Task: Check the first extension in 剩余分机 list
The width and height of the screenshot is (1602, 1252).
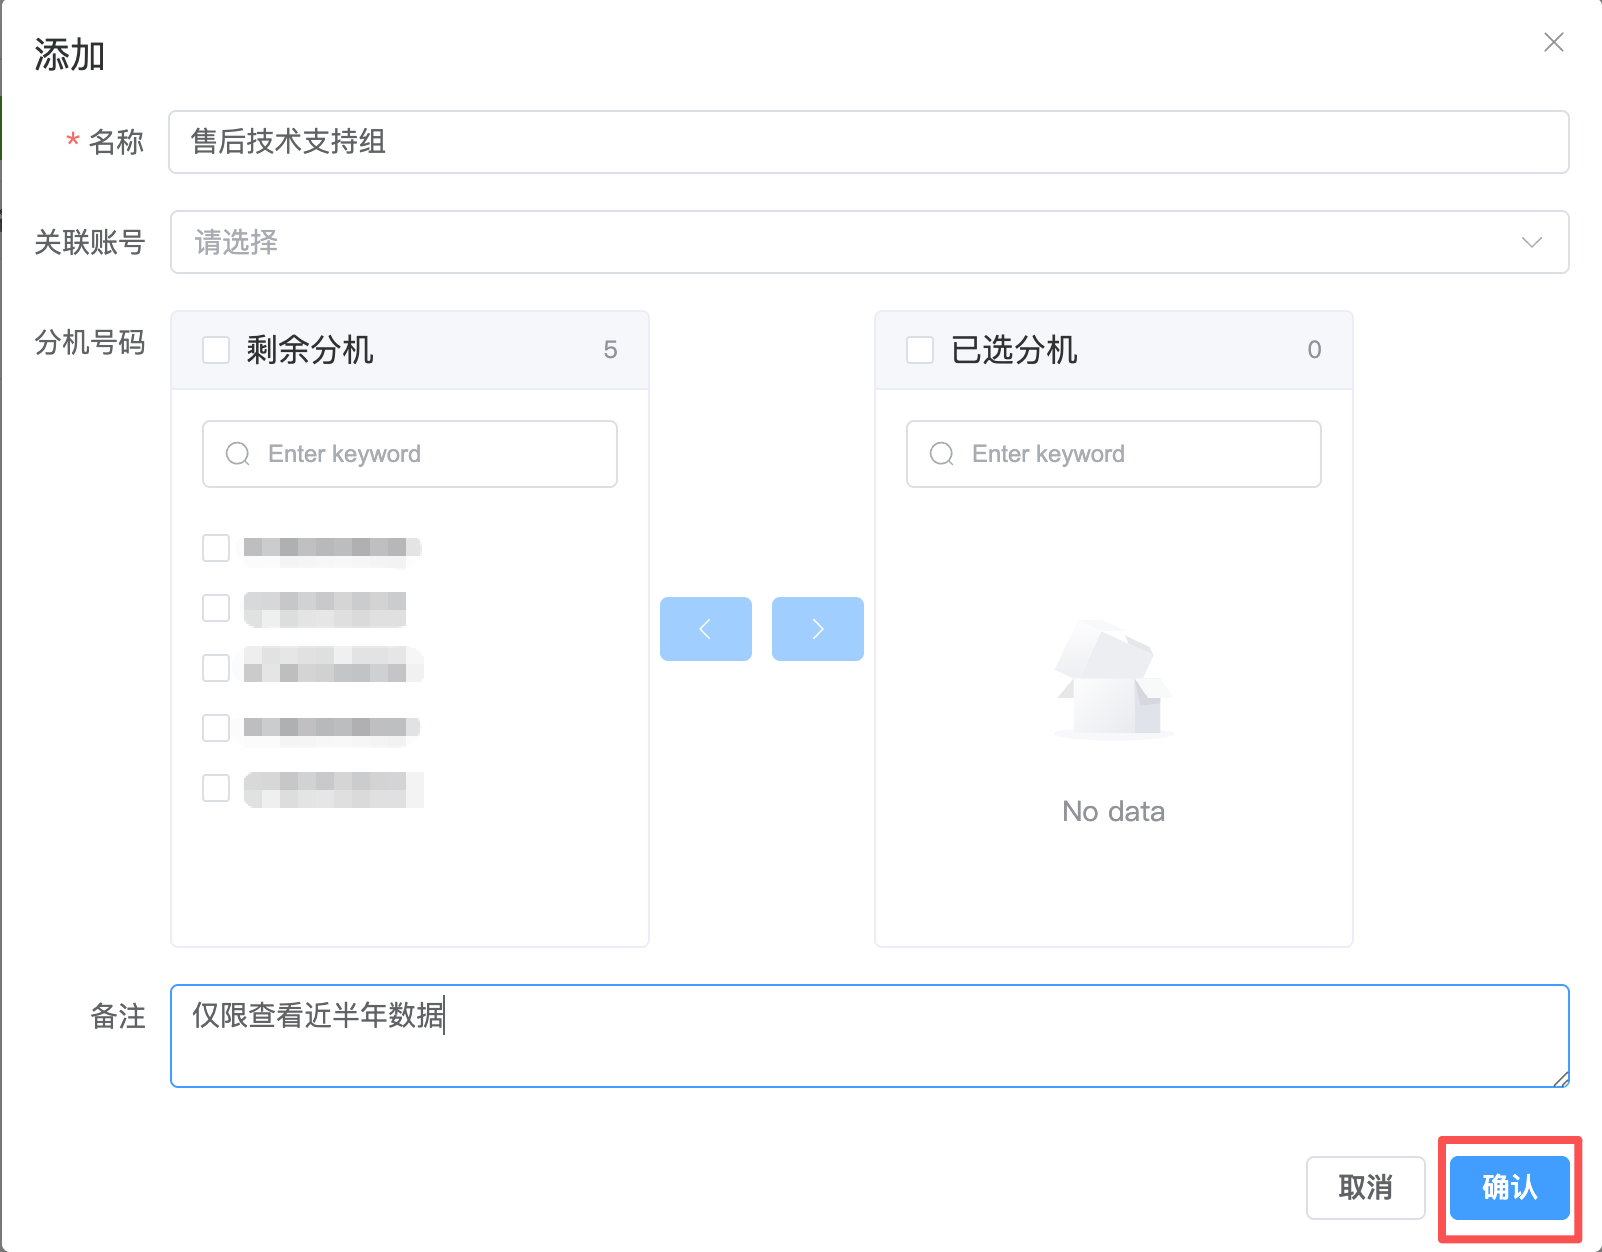Action: click(216, 548)
